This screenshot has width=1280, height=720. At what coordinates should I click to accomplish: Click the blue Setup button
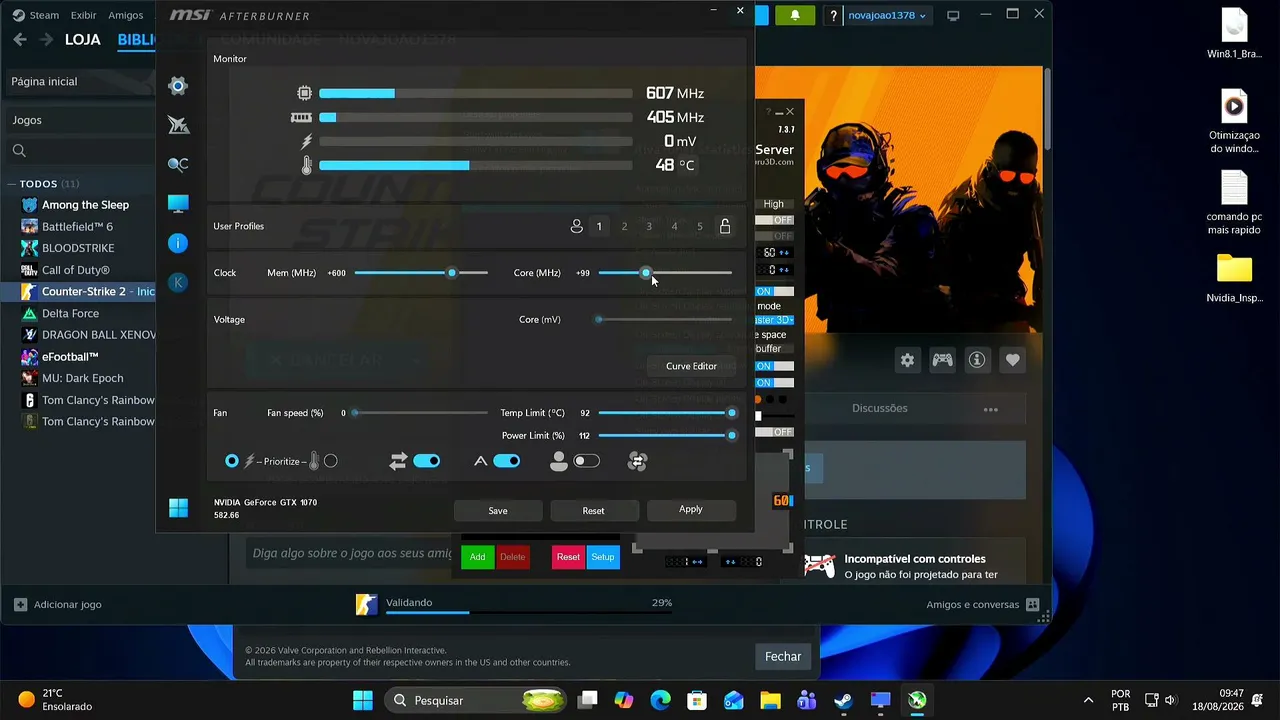click(x=603, y=557)
